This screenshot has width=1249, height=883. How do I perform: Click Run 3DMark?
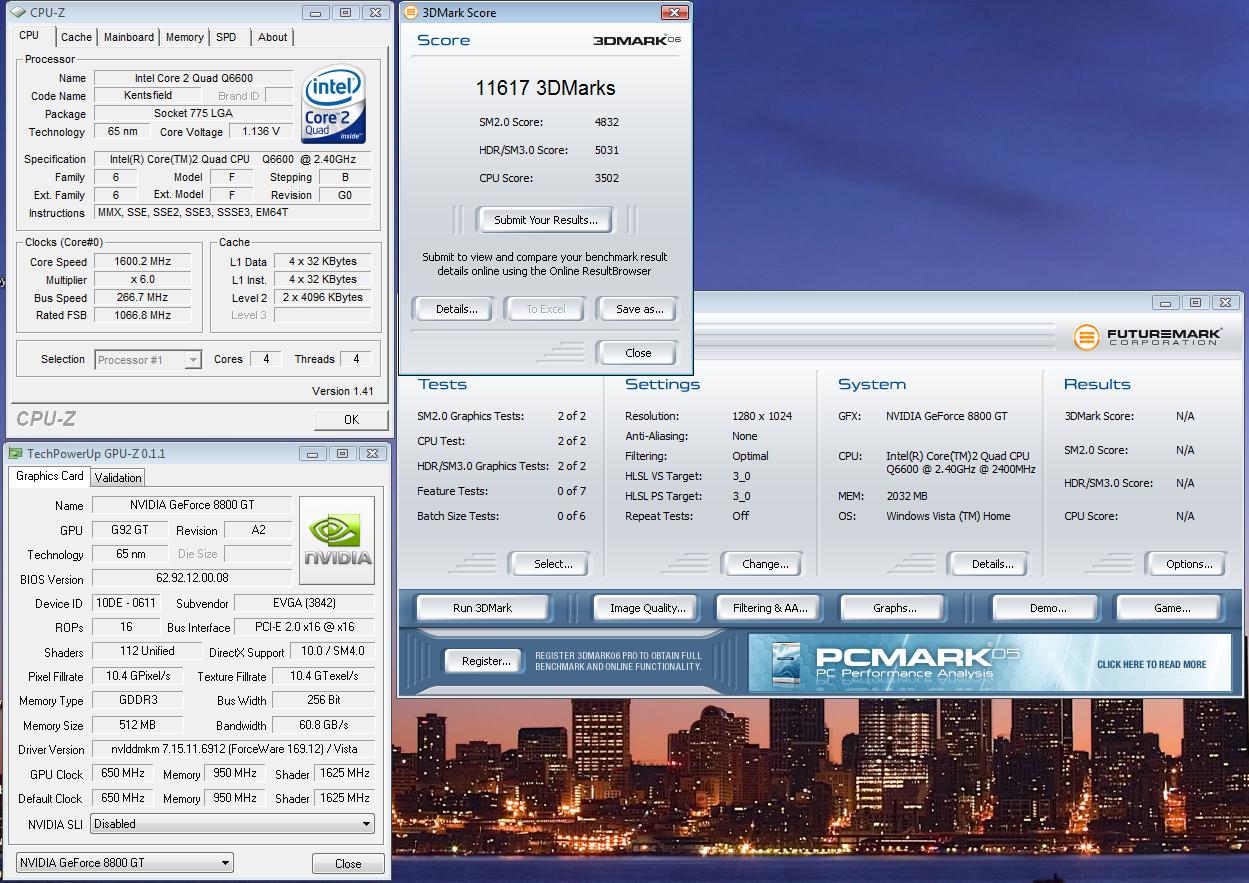[x=482, y=608]
